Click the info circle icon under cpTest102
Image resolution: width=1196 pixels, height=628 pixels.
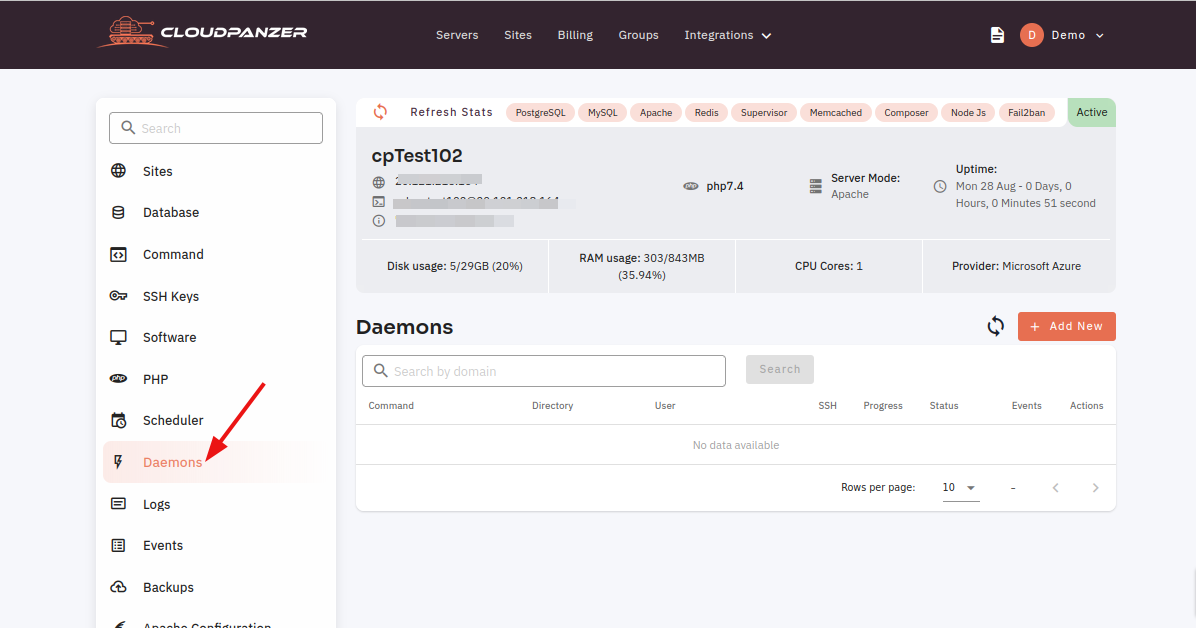tap(378, 221)
